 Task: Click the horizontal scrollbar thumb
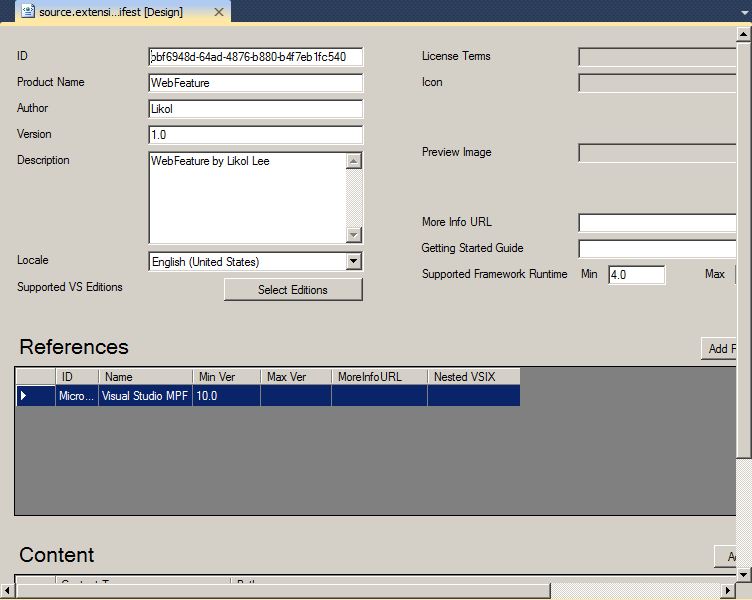(x=283, y=590)
